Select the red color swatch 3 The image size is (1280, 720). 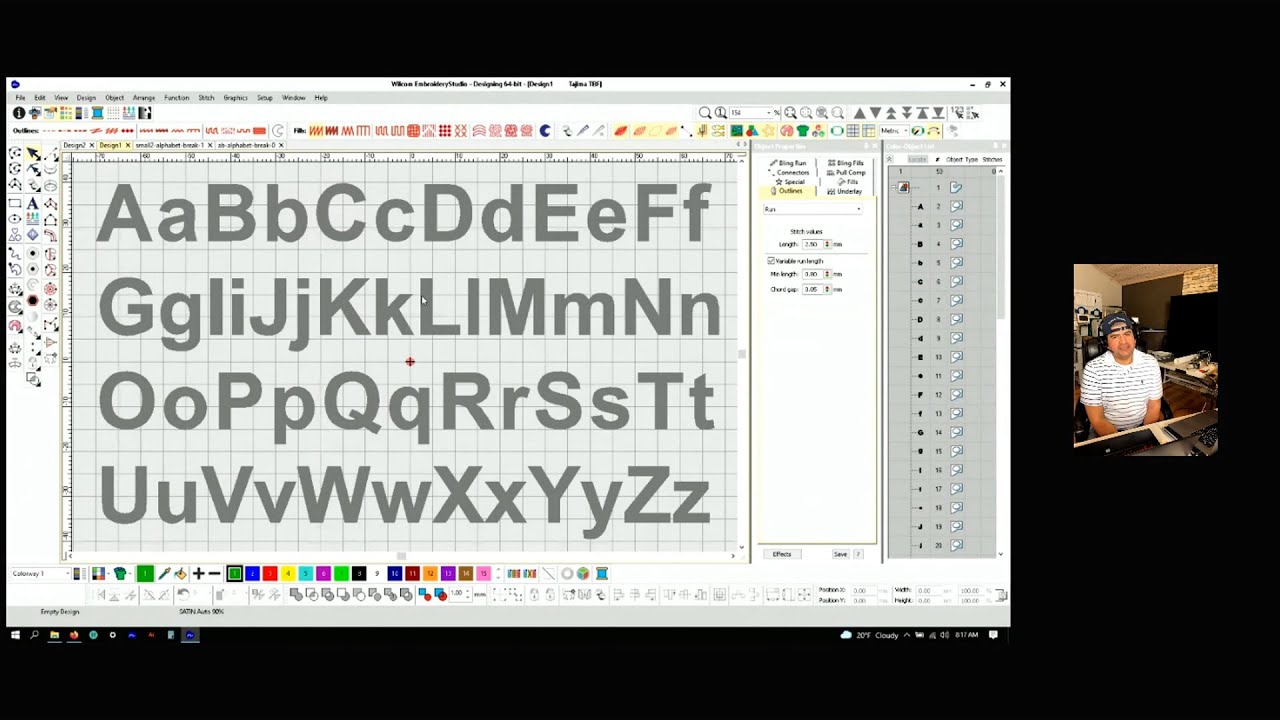click(270, 573)
